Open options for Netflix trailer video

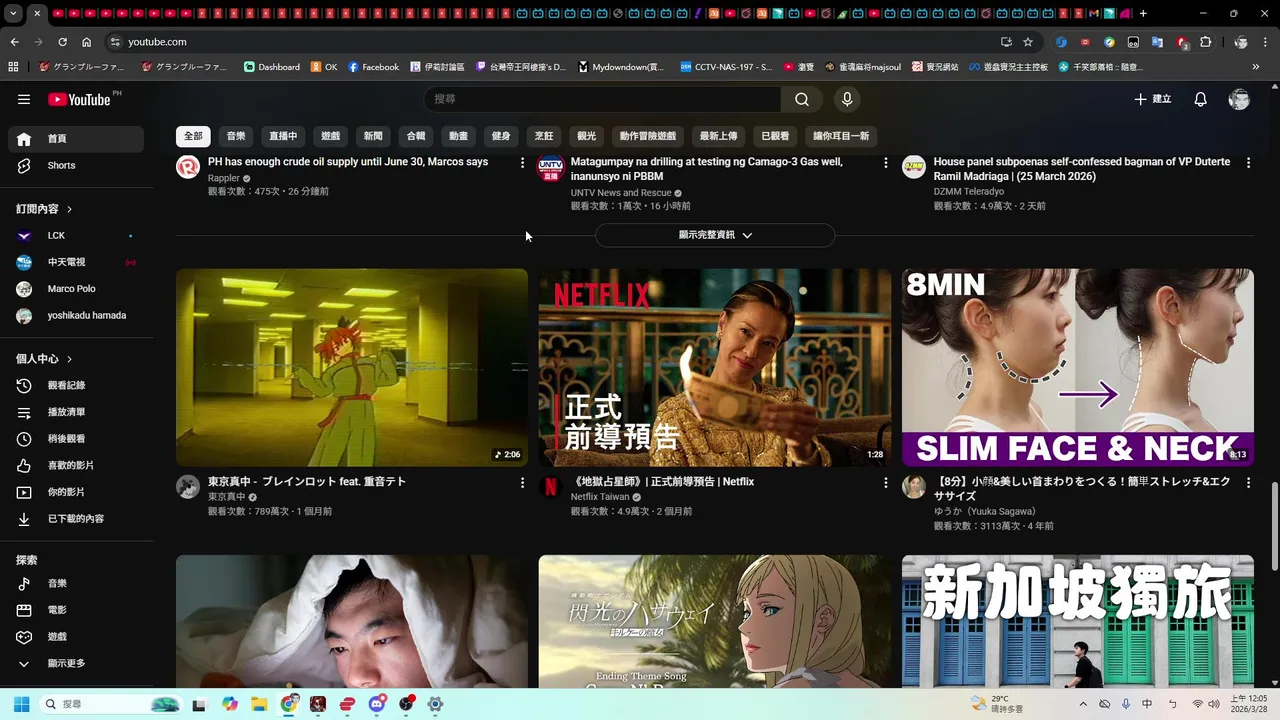coord(885,482)
